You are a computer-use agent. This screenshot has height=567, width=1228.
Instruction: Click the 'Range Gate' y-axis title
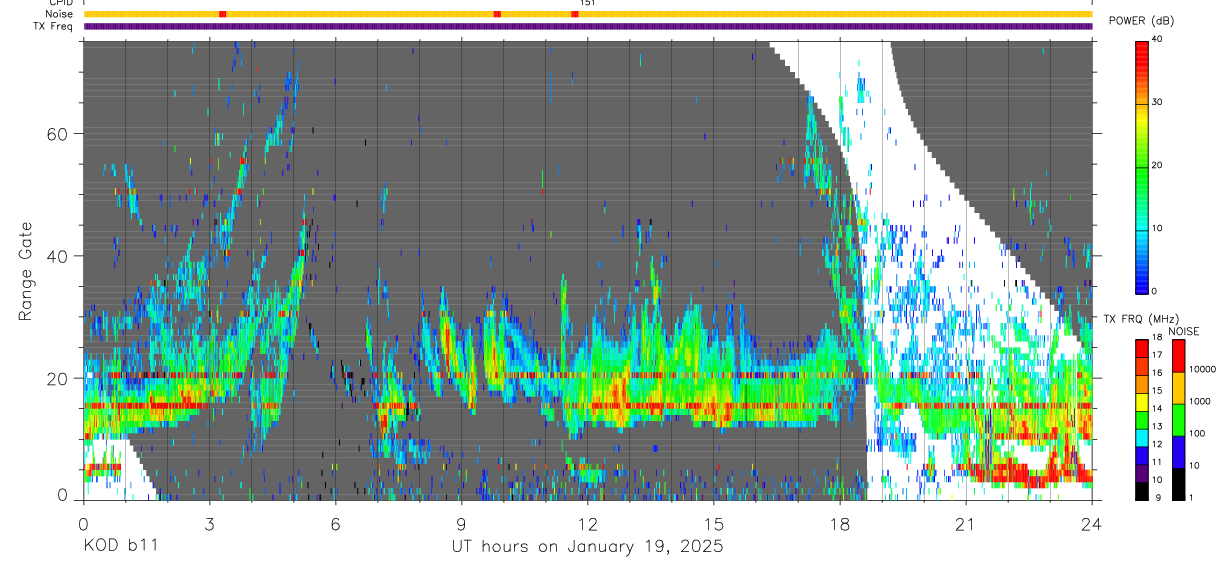click(x=24, y=270)
